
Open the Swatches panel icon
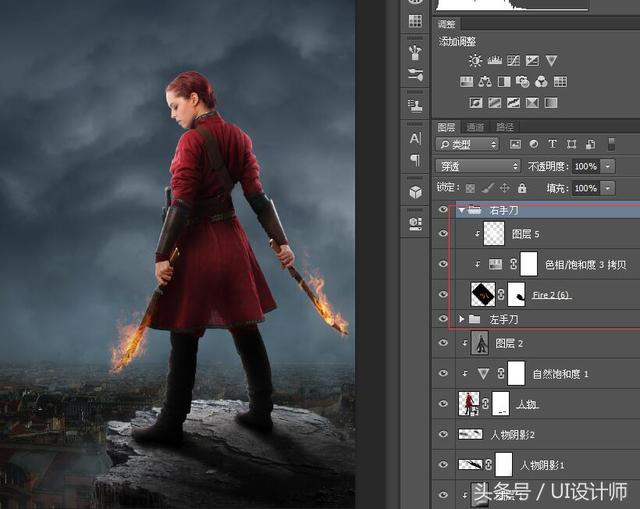point(415,21)
